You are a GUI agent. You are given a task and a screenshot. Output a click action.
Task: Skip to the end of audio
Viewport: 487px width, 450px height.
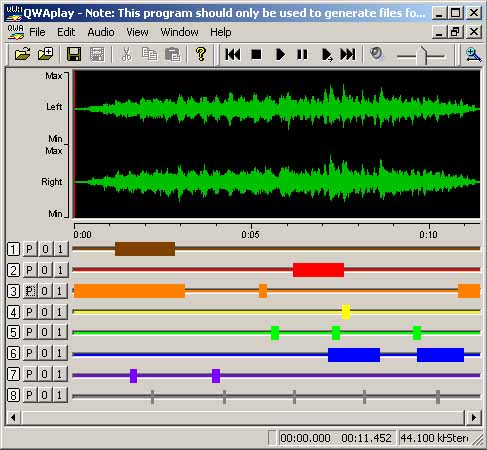pos(348,54)
